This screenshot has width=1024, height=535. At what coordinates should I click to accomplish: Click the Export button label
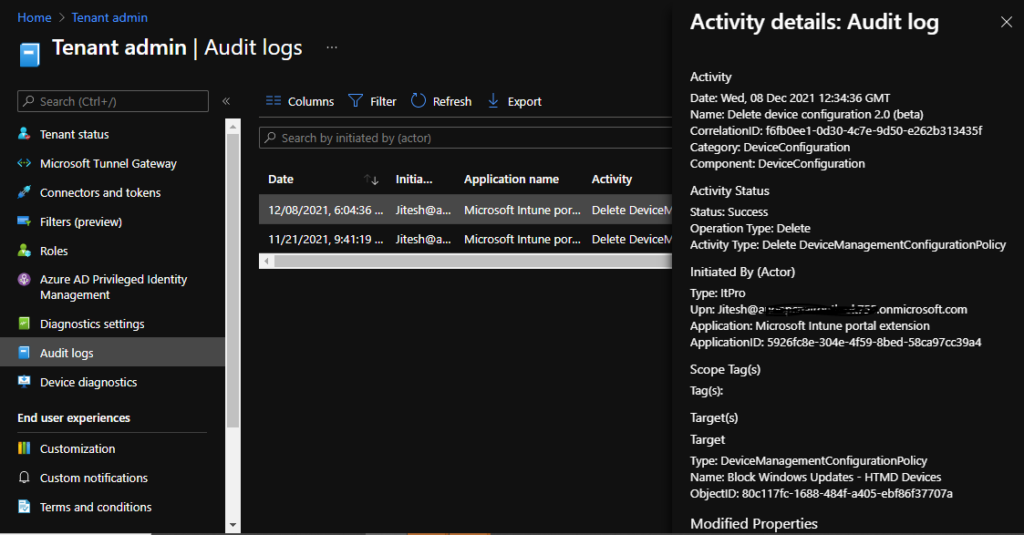[524, 101]
